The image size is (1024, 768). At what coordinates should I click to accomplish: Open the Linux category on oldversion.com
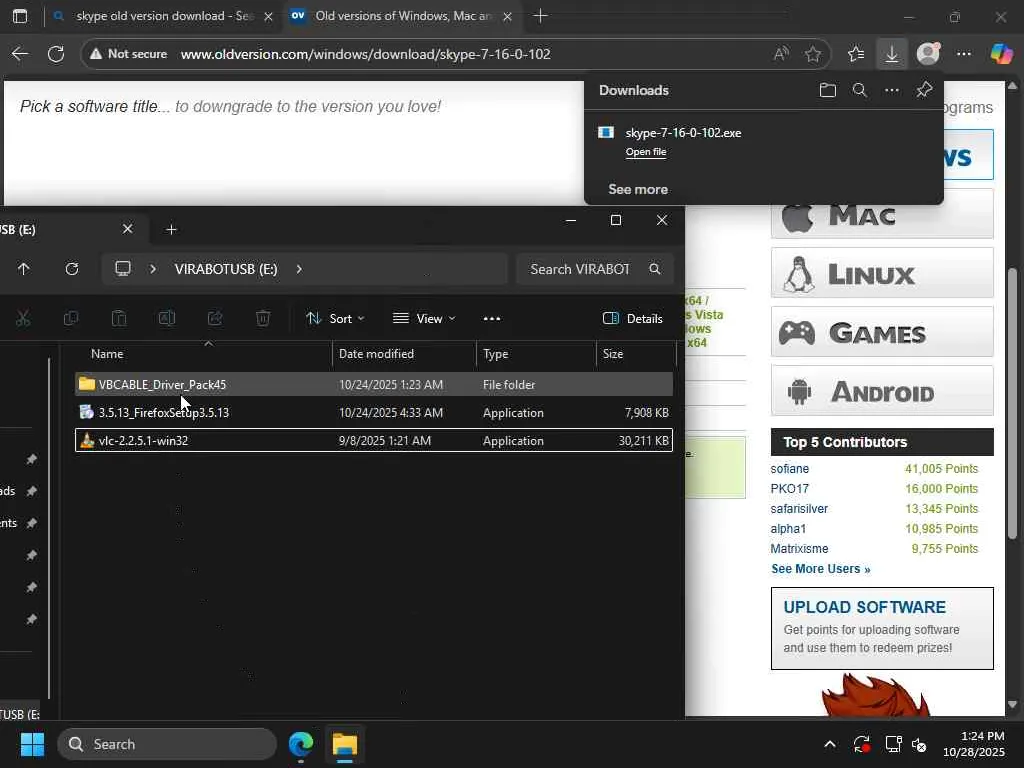tap(882, 273)
